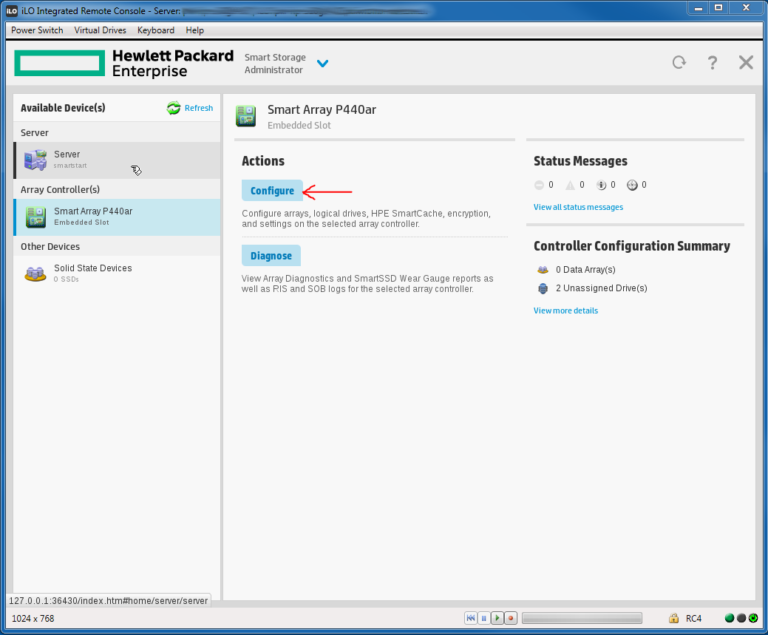Click the green Refresh arrows icon
The height and width of the screenshot is (635, 768).
tap(173, 108)
